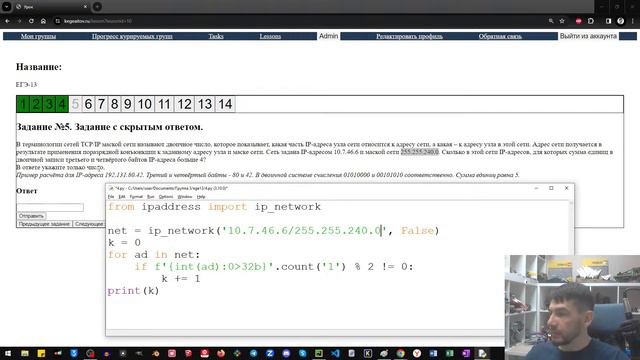Open Visual Studio Code from taskbar
Viewport: 640px width, 360px height.
[x=335, y=353]
